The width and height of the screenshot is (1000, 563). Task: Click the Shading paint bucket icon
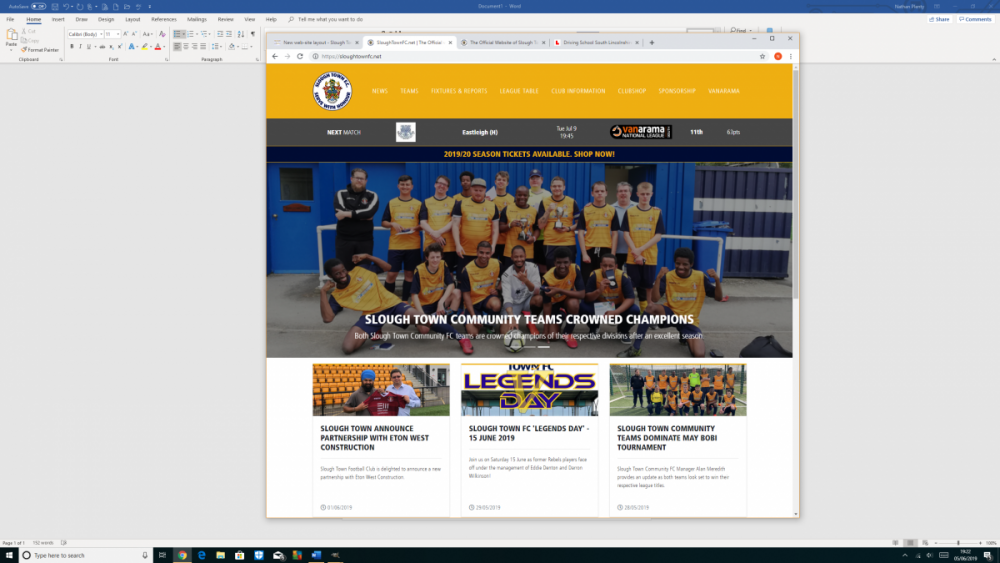232,47
